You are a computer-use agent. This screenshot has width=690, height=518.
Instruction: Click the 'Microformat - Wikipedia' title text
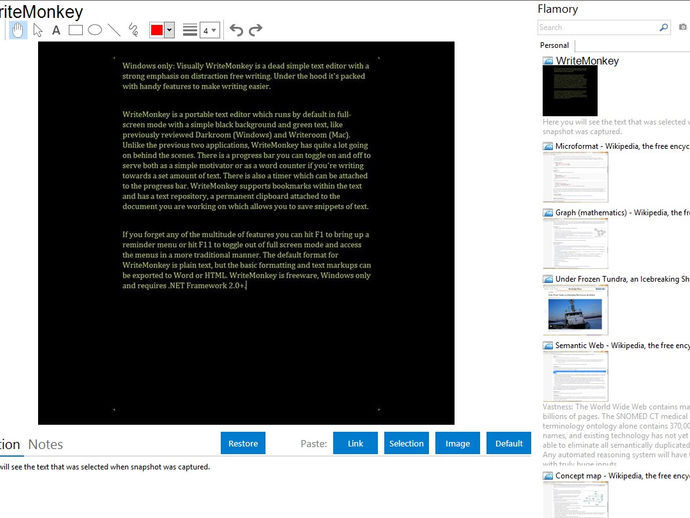622,146
